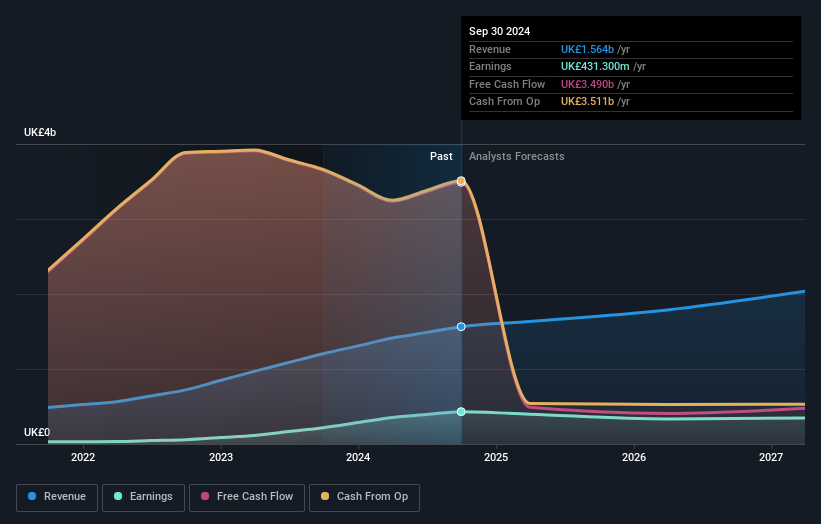Toggle the Free Cash Flow legend button
The image size is (821, 524).
(x=247, y=497)
